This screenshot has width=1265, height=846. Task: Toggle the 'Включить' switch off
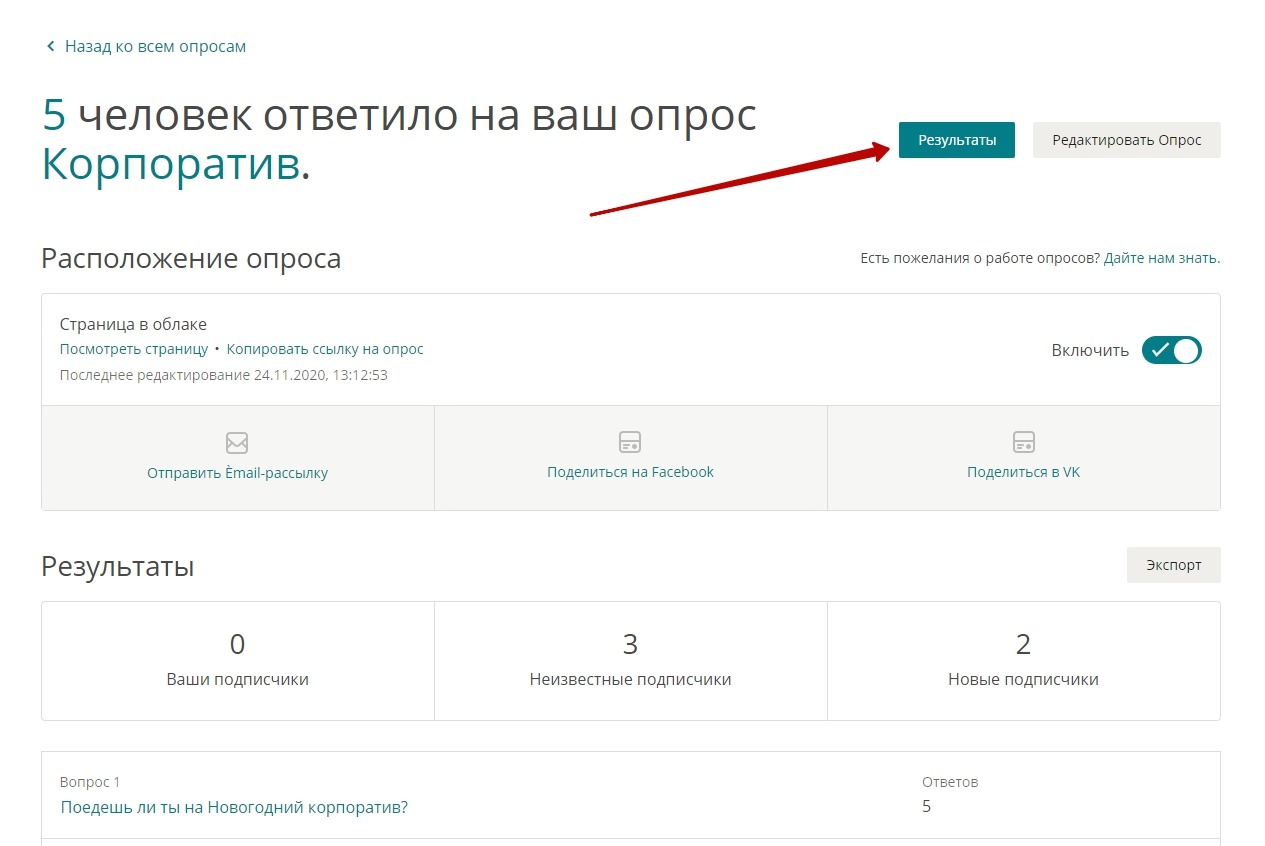click(1171, 350)
